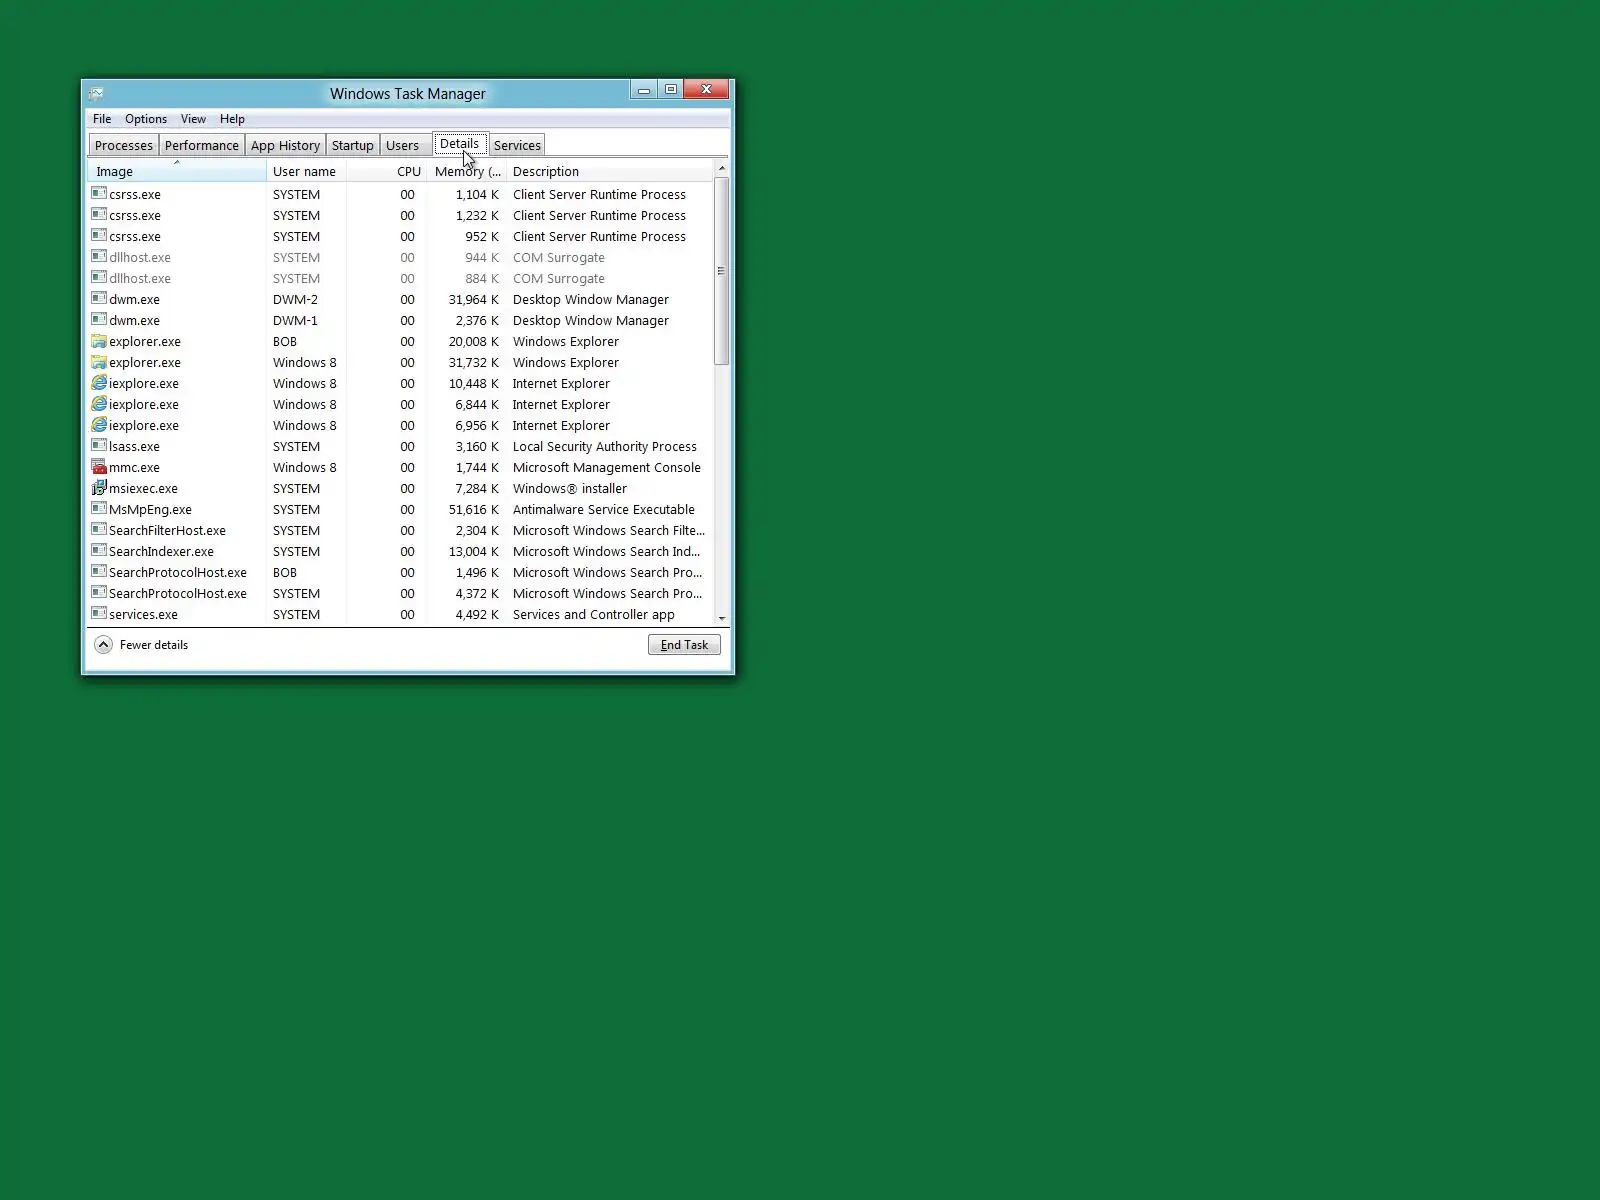The height and width of the screenshot is (1200, 1600).
Task: Click the lsass.exe process icon
Action: pos(99,445)
